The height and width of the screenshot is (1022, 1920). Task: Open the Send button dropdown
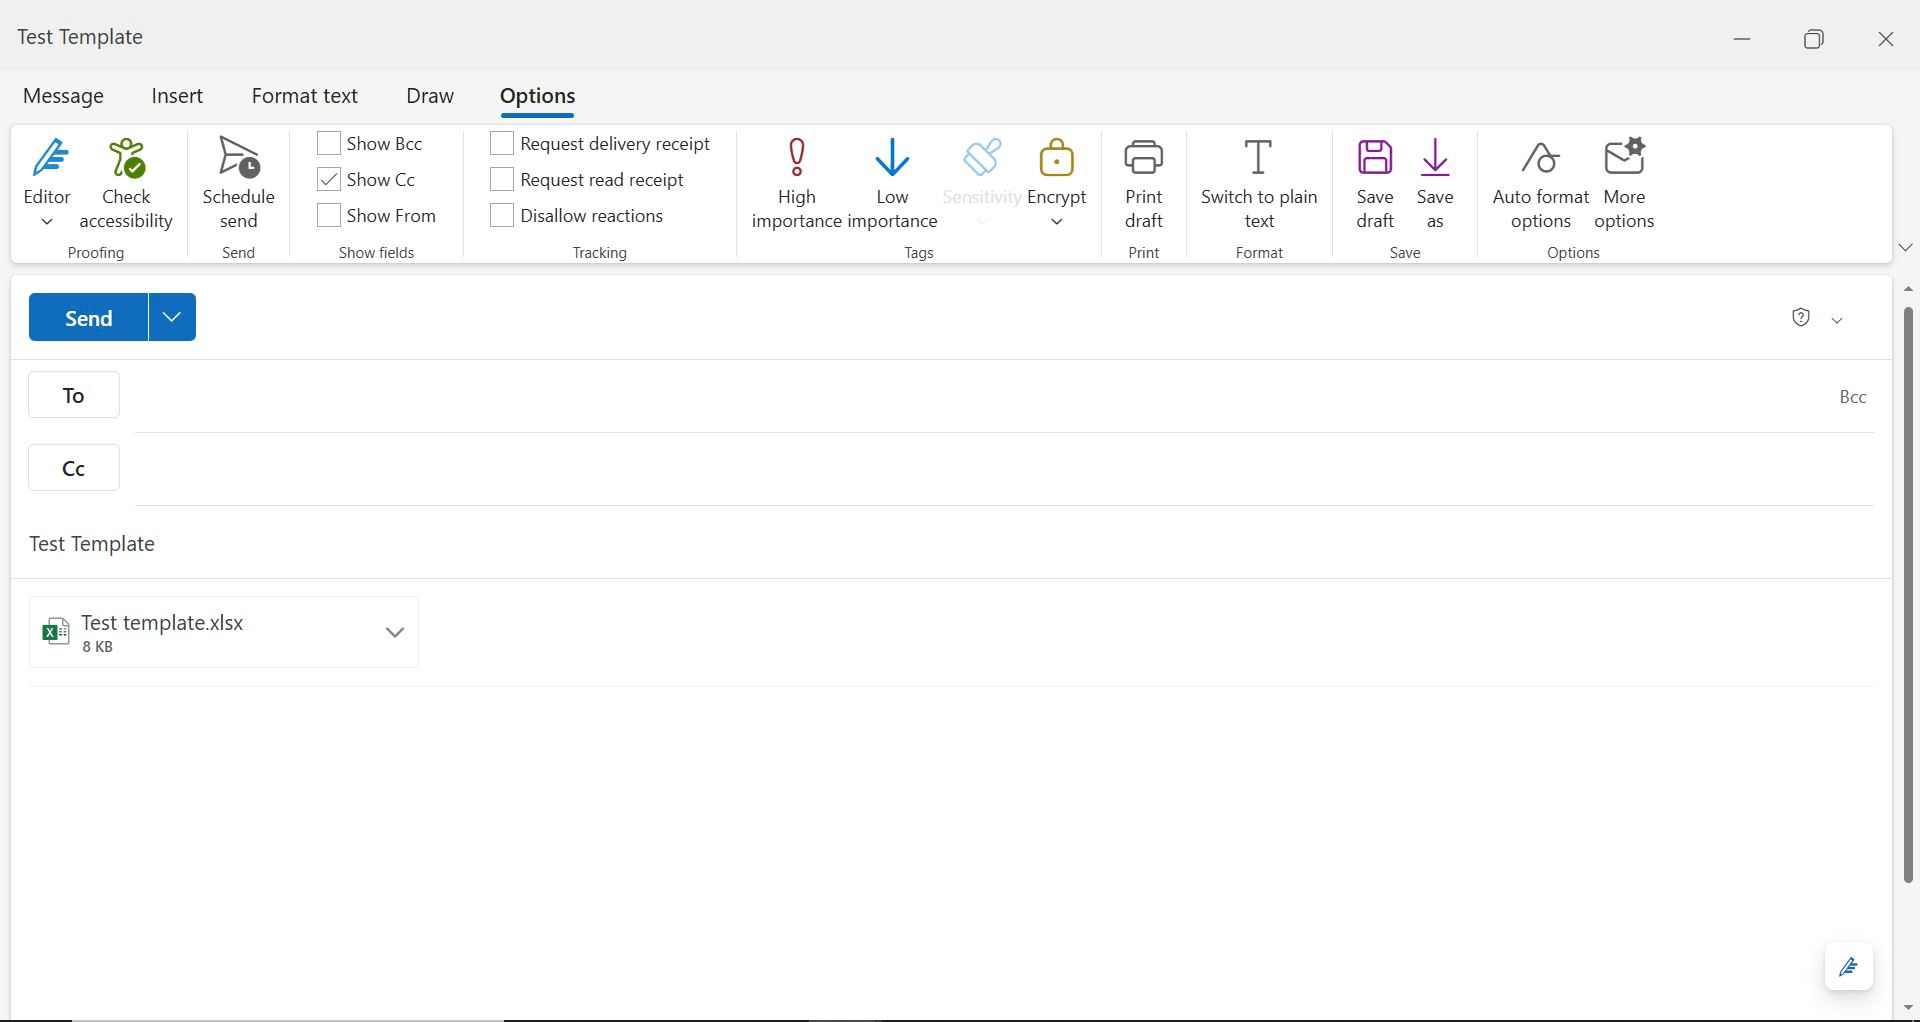point(170,317)
